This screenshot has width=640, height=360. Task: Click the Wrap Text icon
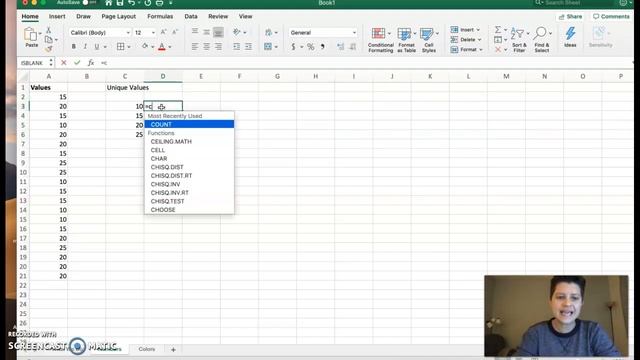[x=269, y=32]
